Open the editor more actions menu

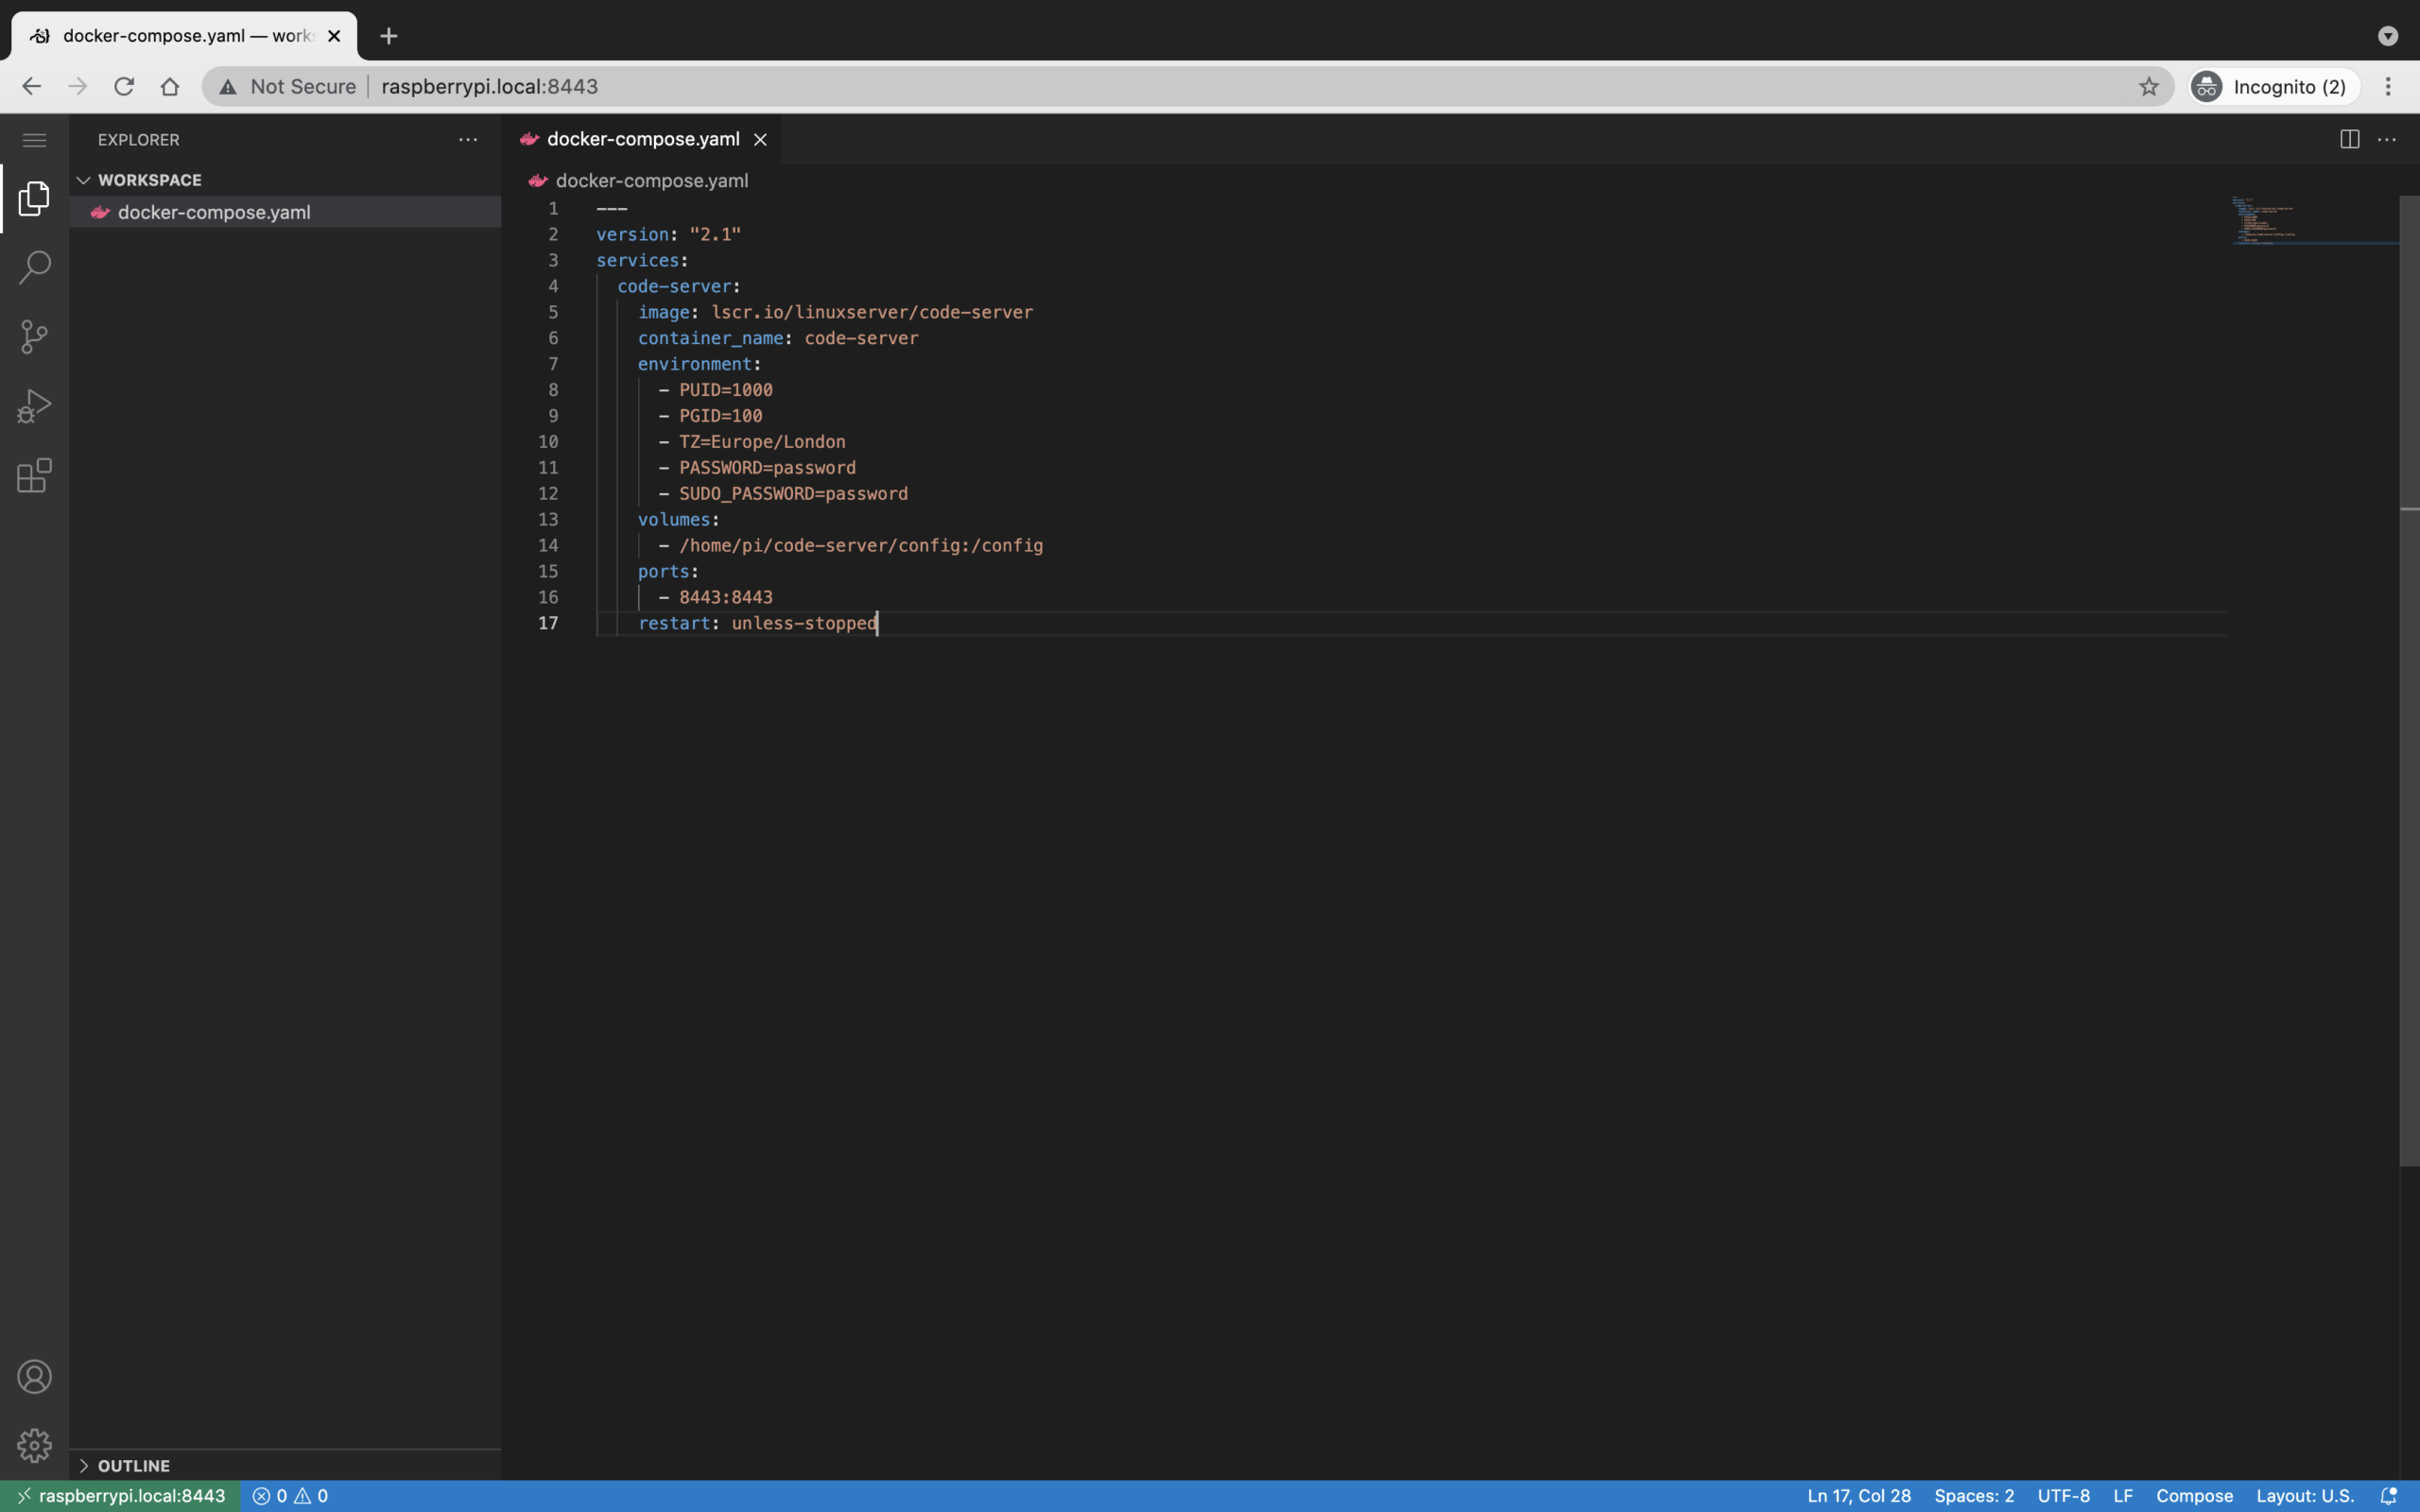2388,139
